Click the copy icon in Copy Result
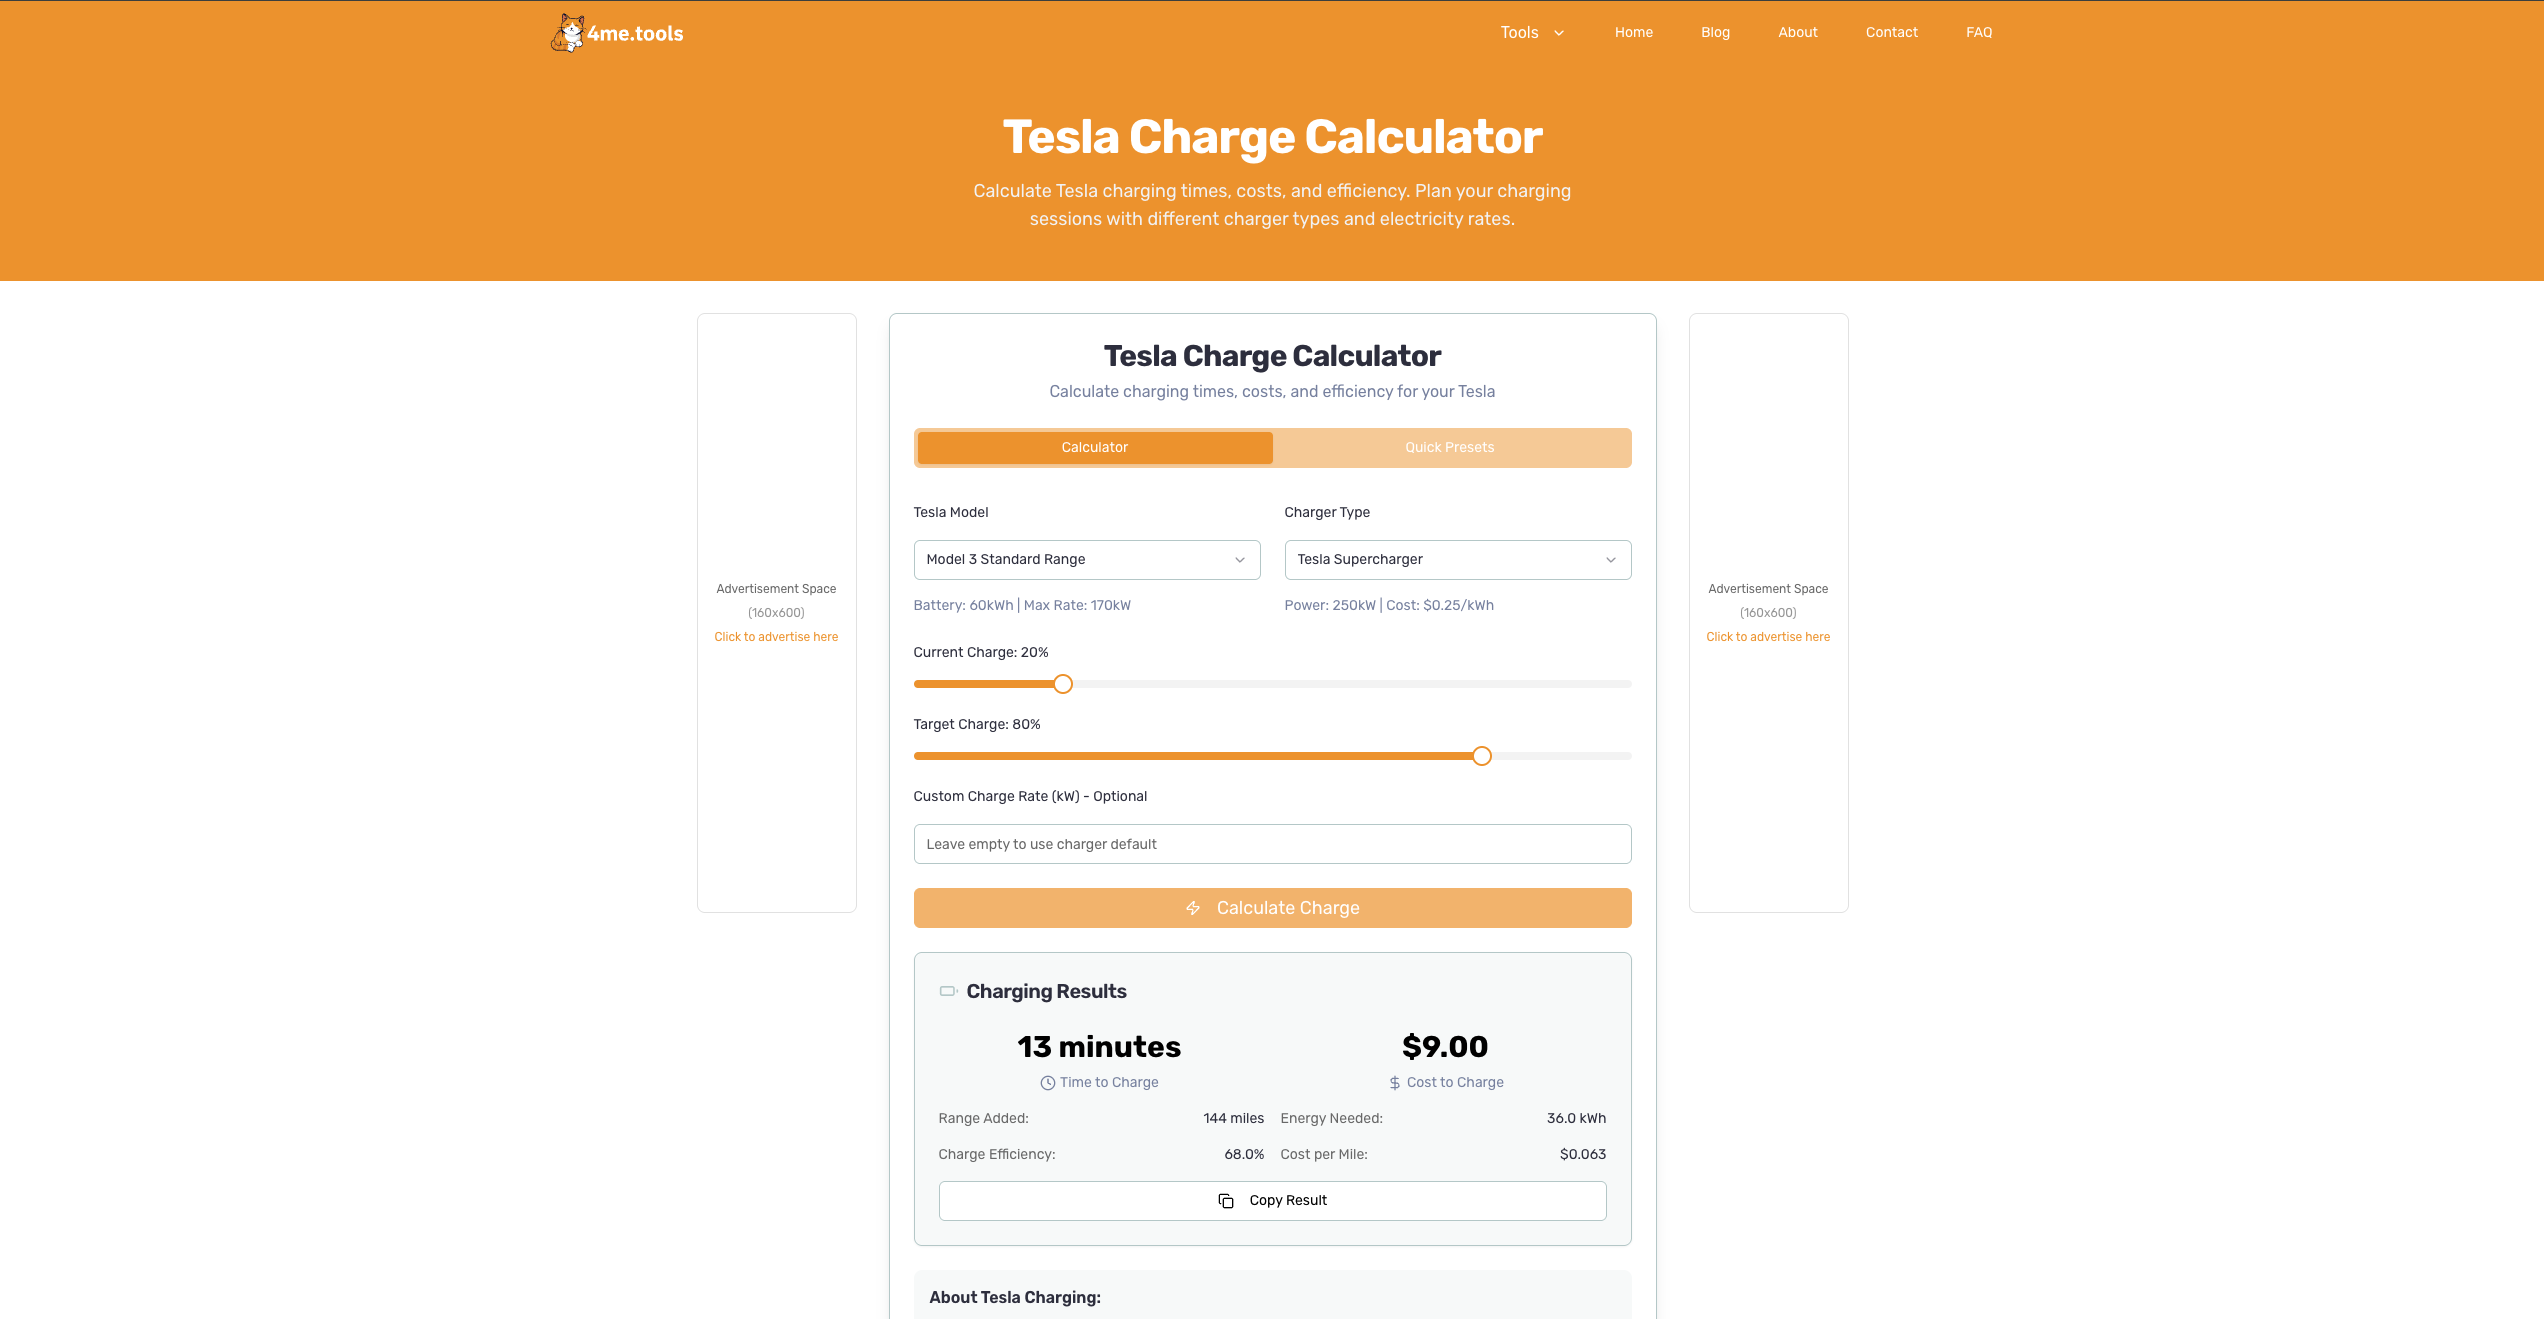The width and height of the screenshot is (2544, 1319). (1226, 1201)
